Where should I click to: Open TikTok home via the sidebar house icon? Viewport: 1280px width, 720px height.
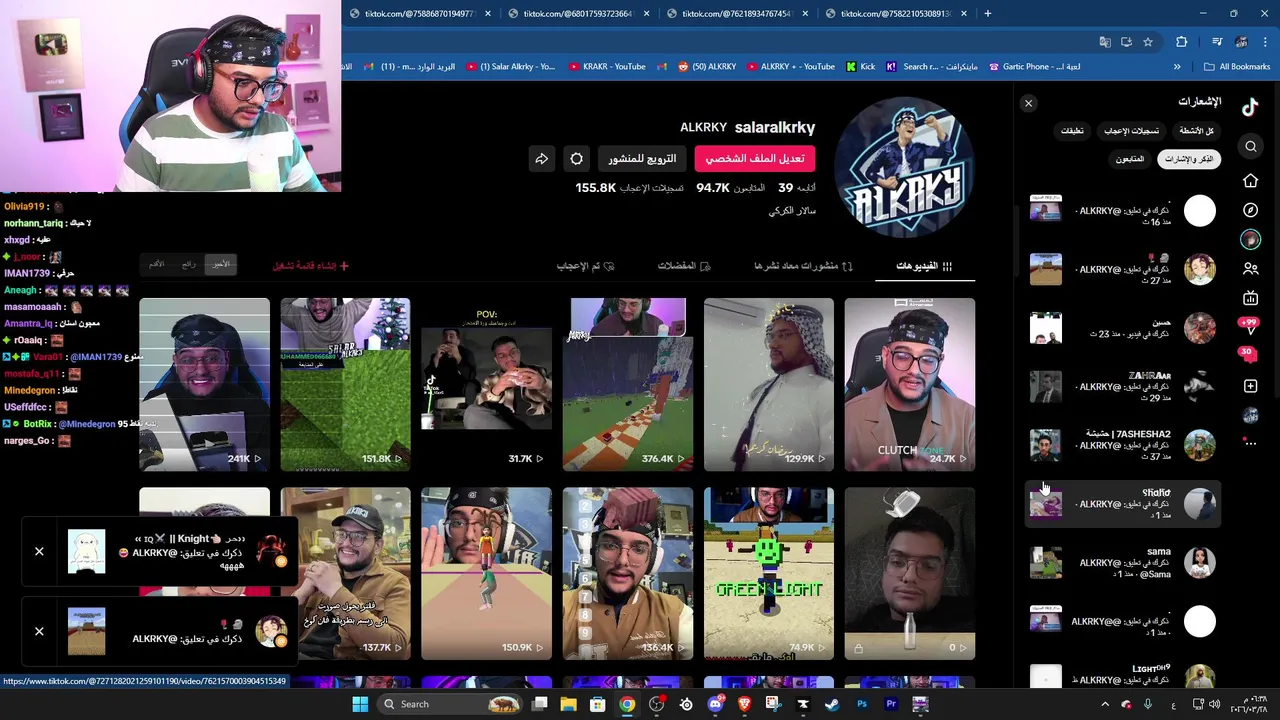[x=1250, y=181]
